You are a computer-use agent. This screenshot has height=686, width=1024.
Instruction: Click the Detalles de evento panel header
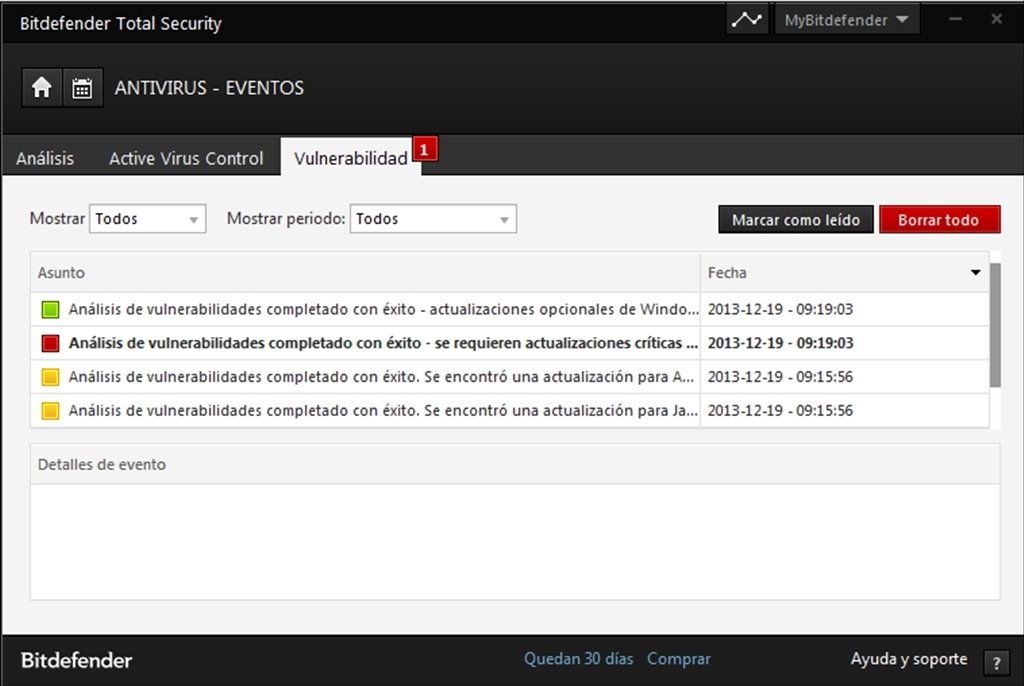coord(515,465)
